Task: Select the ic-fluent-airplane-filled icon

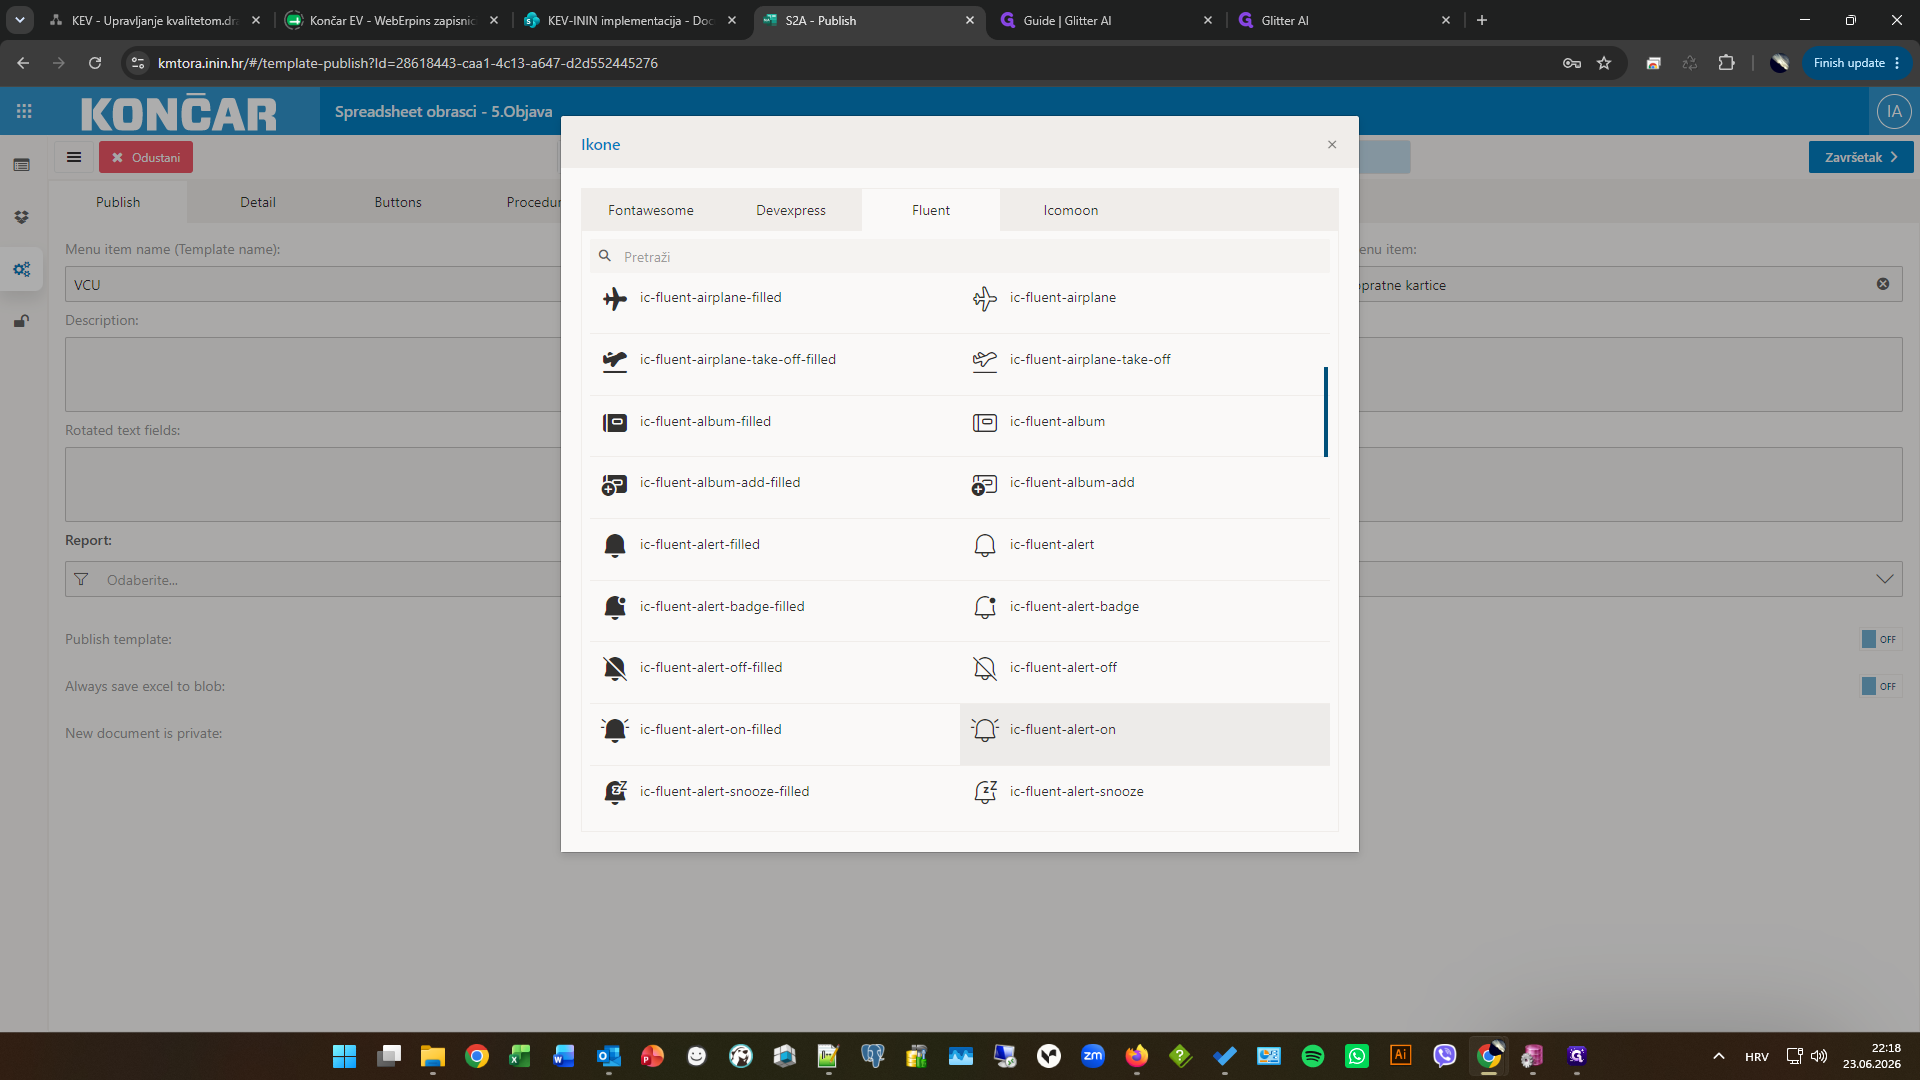Action: pyautogui.click(x=615, y=299)
